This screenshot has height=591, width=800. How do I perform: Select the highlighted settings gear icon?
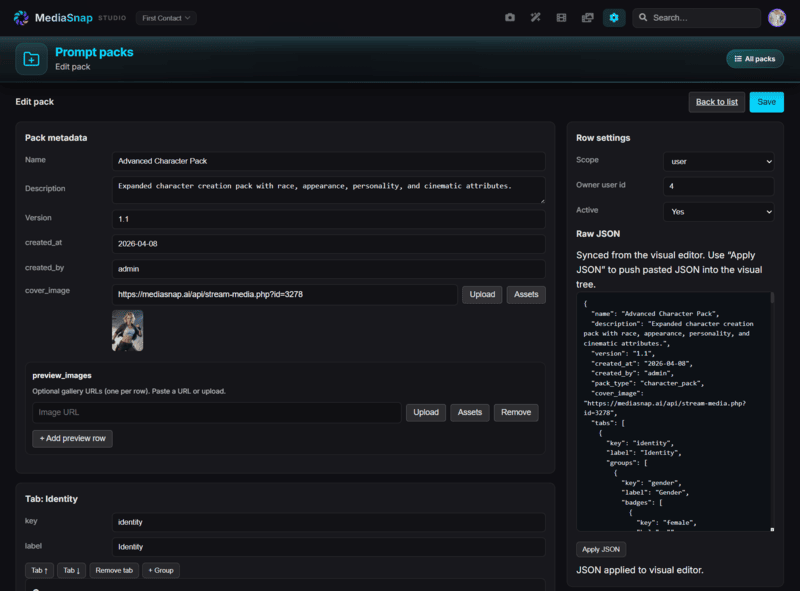pos(613,17)
